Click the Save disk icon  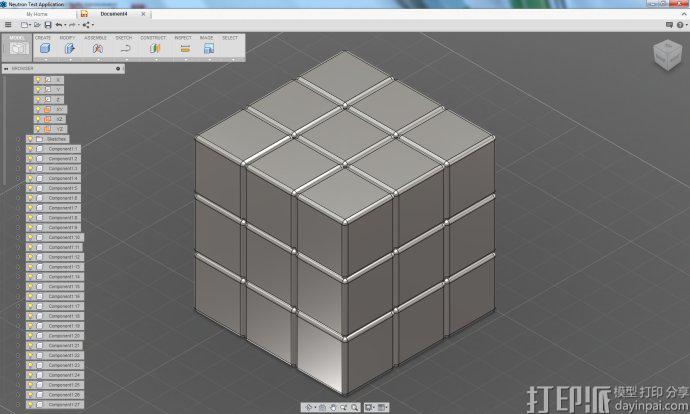click(x=48, y=25)
